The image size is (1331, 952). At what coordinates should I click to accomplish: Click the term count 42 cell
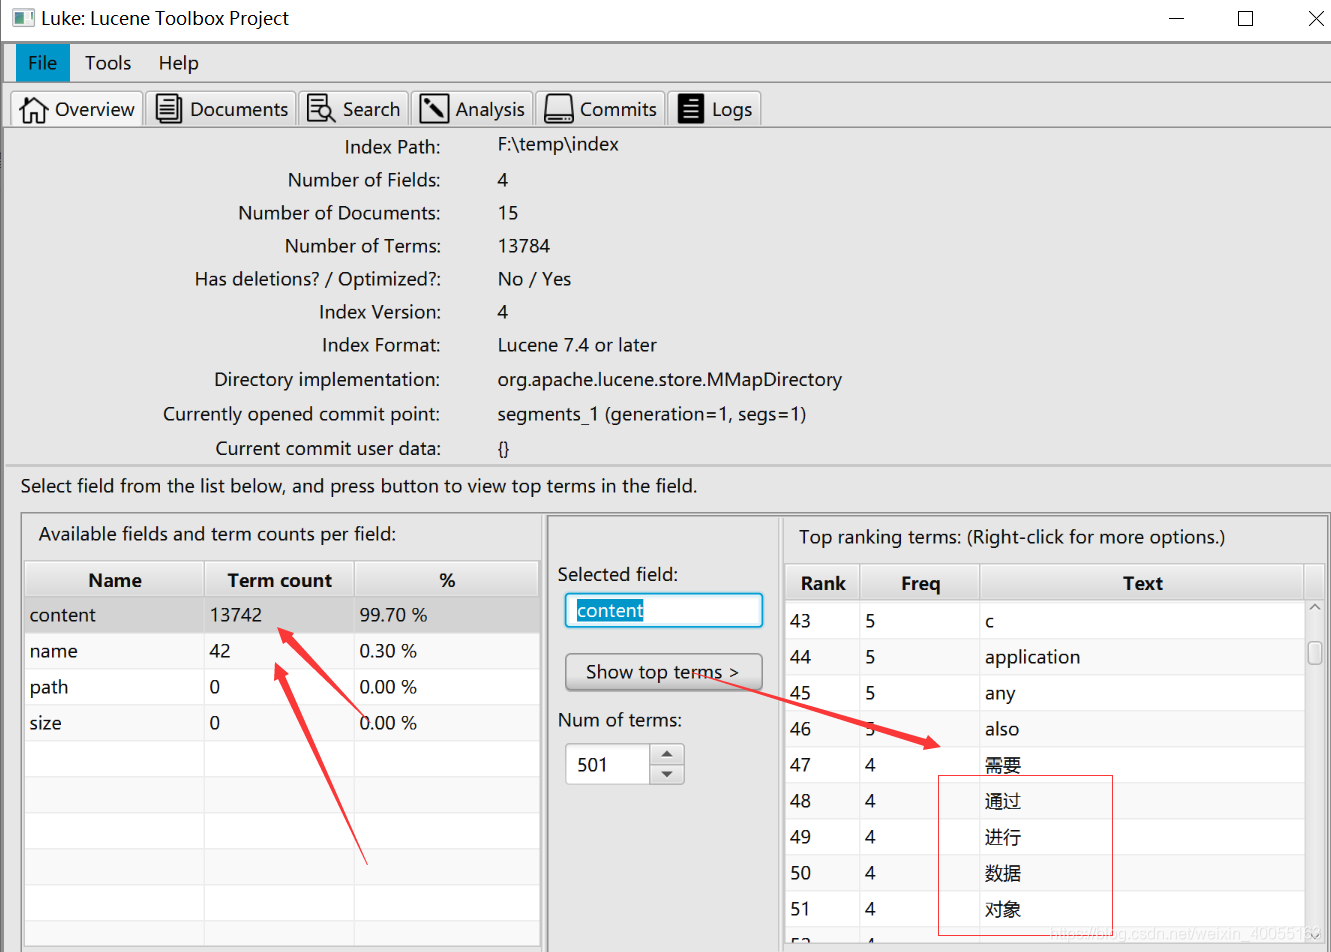[x=279, y=651]
